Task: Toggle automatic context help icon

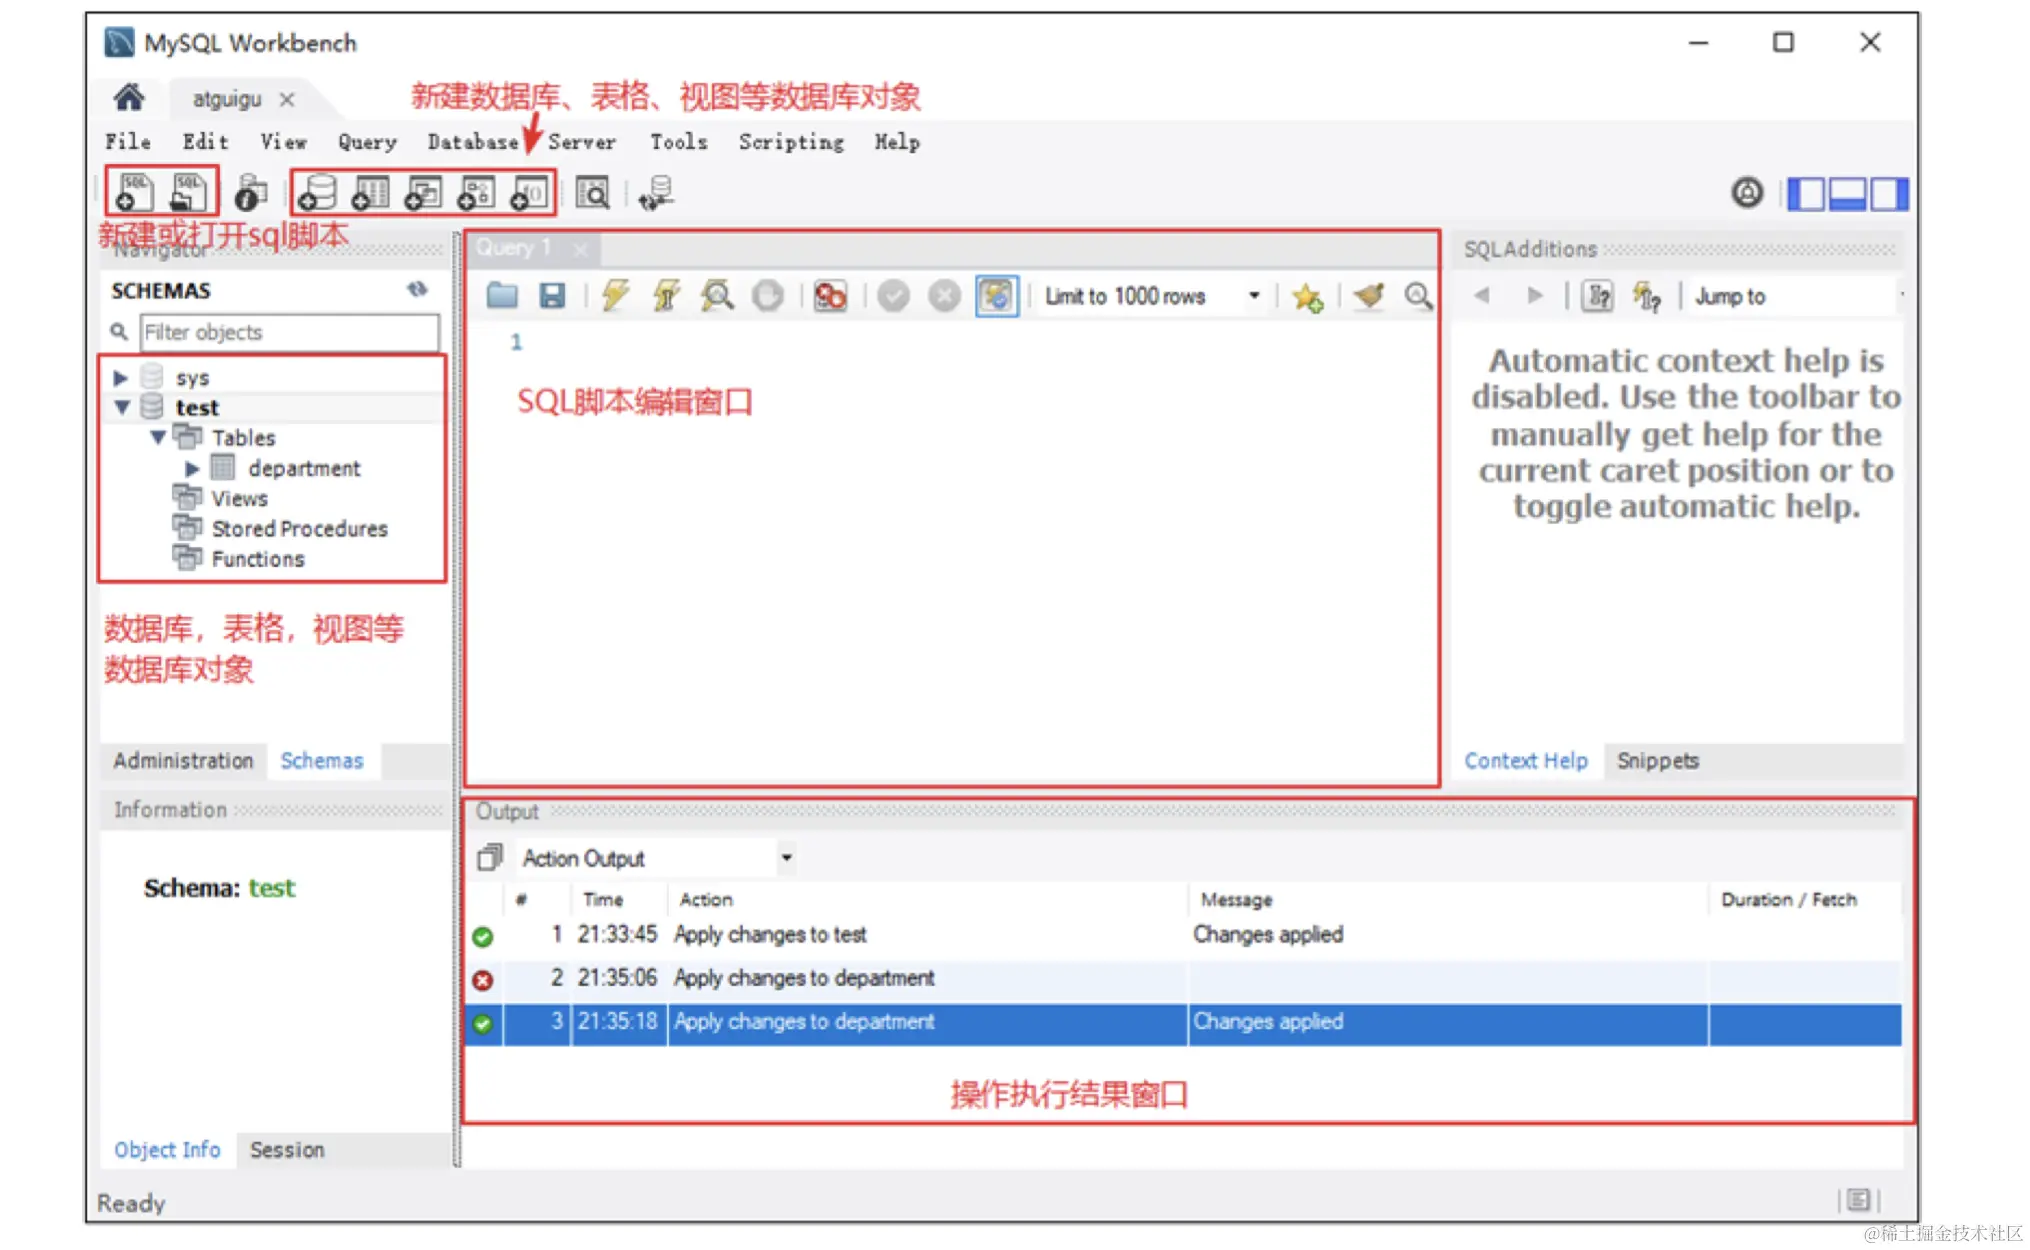Action: (1646, 296)
